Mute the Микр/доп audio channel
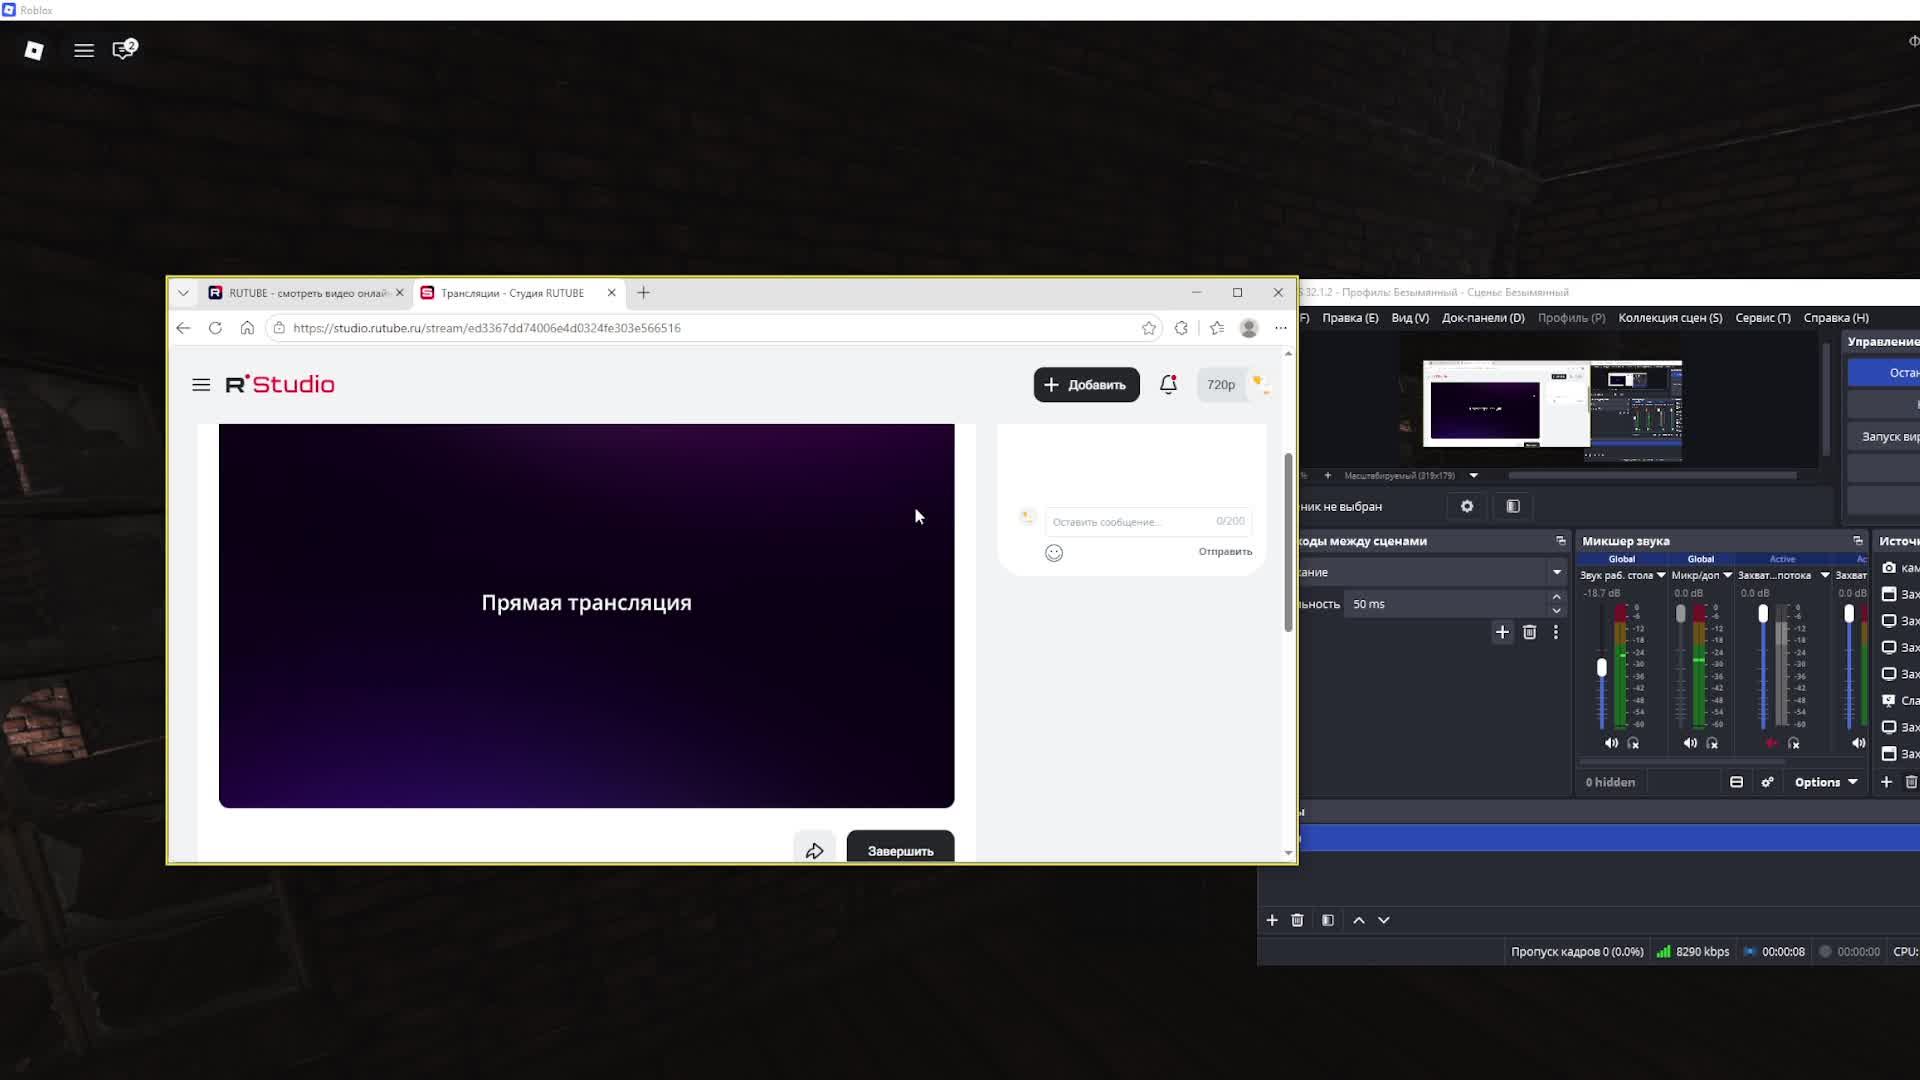Image resolution: width=1920 pixels, height=1080 pixels. click(1690, 743)
